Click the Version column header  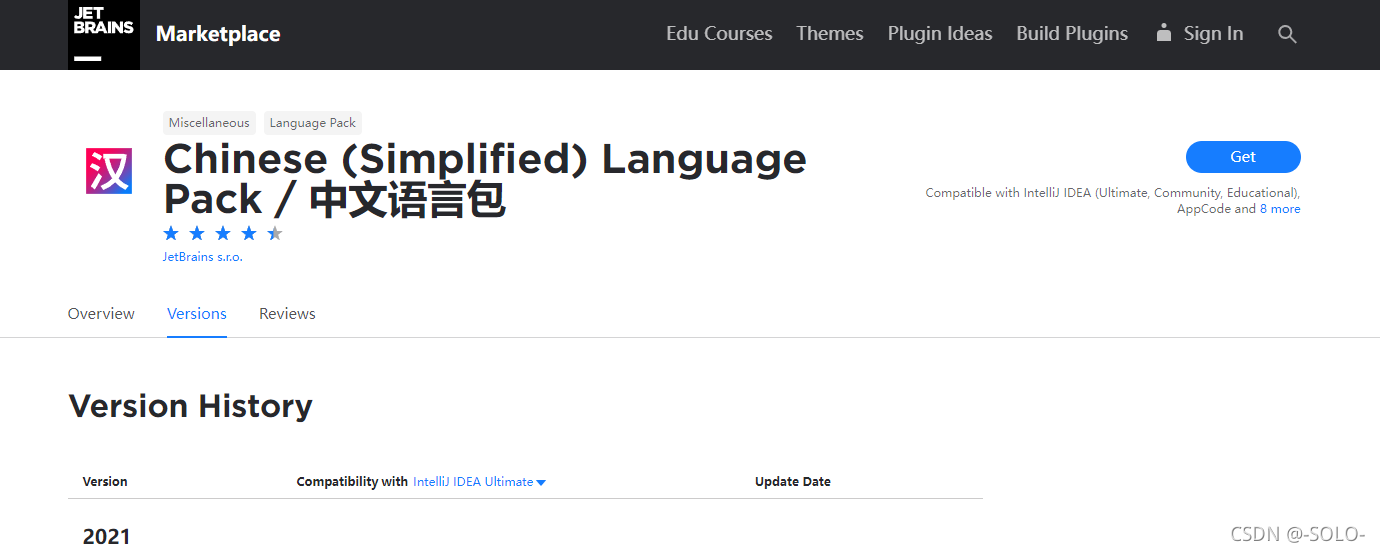point(105,482)
